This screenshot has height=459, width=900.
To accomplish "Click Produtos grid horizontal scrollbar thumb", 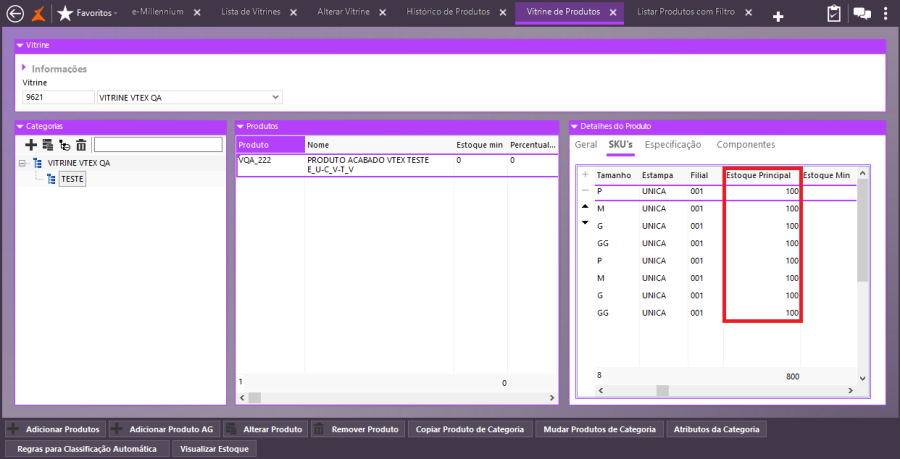I will (x=255, y=397).
